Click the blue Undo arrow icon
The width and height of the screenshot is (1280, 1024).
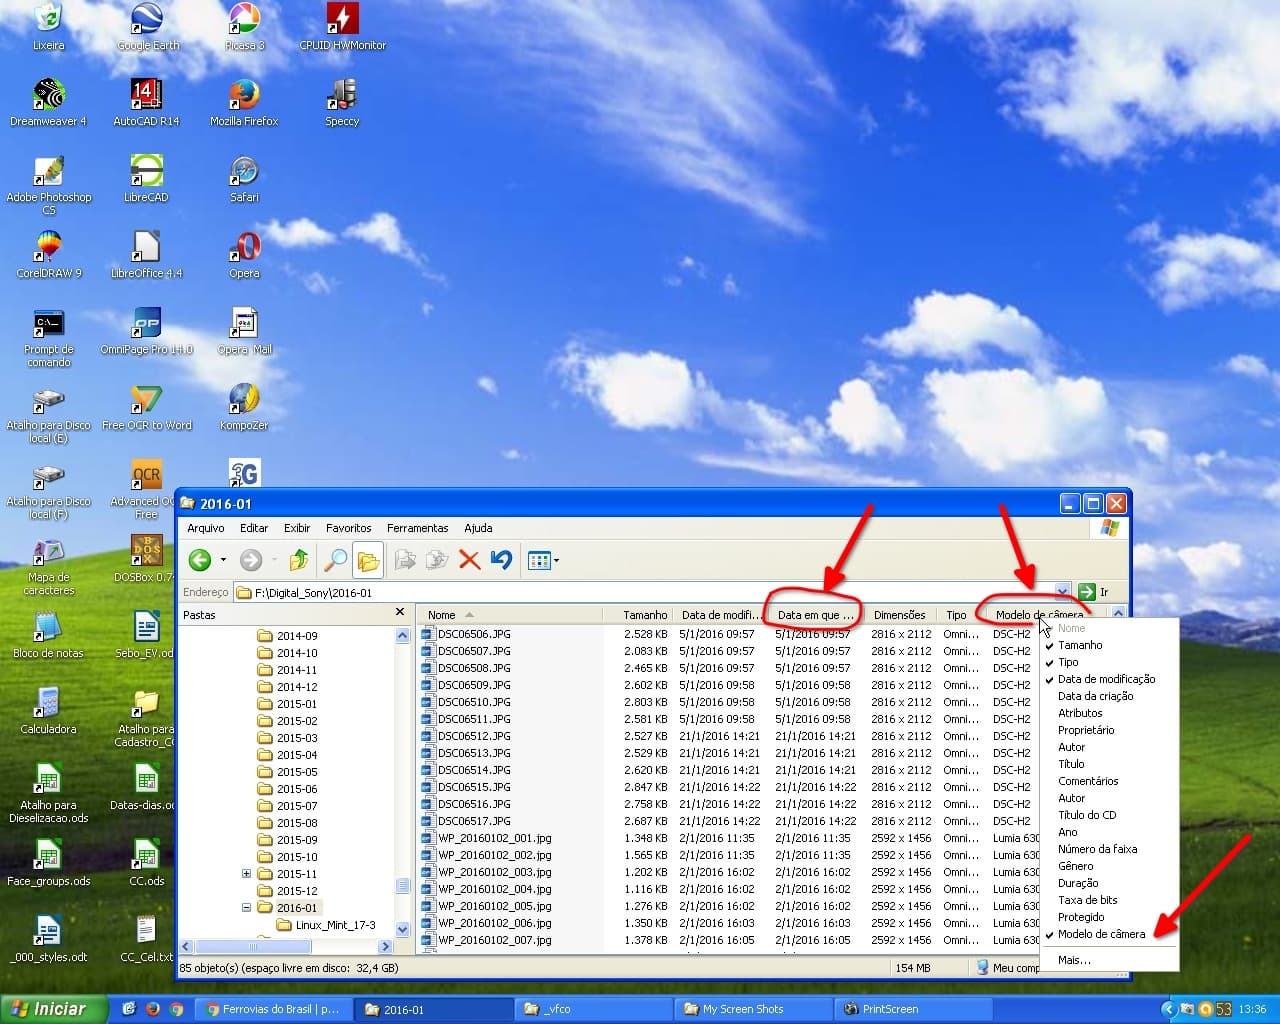coord(501,560)
